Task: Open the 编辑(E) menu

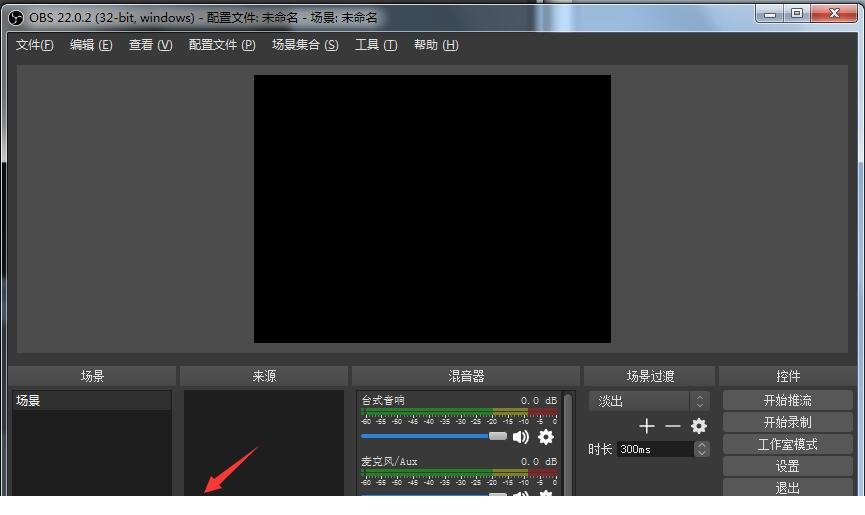Action: [x=91, y=45]
